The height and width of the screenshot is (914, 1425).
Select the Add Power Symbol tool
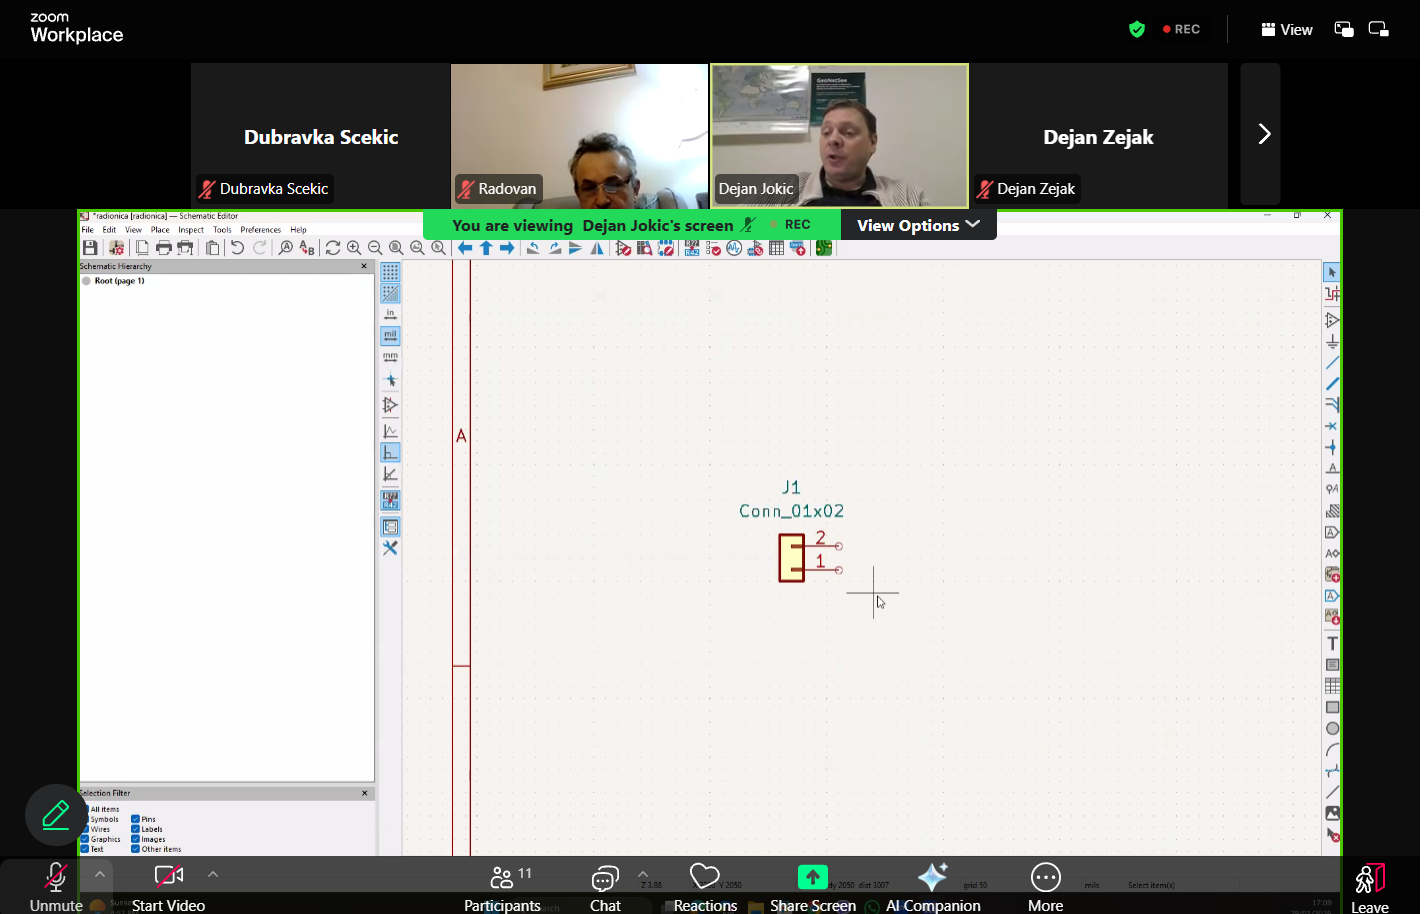pyautogui.click(x=1332, y=342)
